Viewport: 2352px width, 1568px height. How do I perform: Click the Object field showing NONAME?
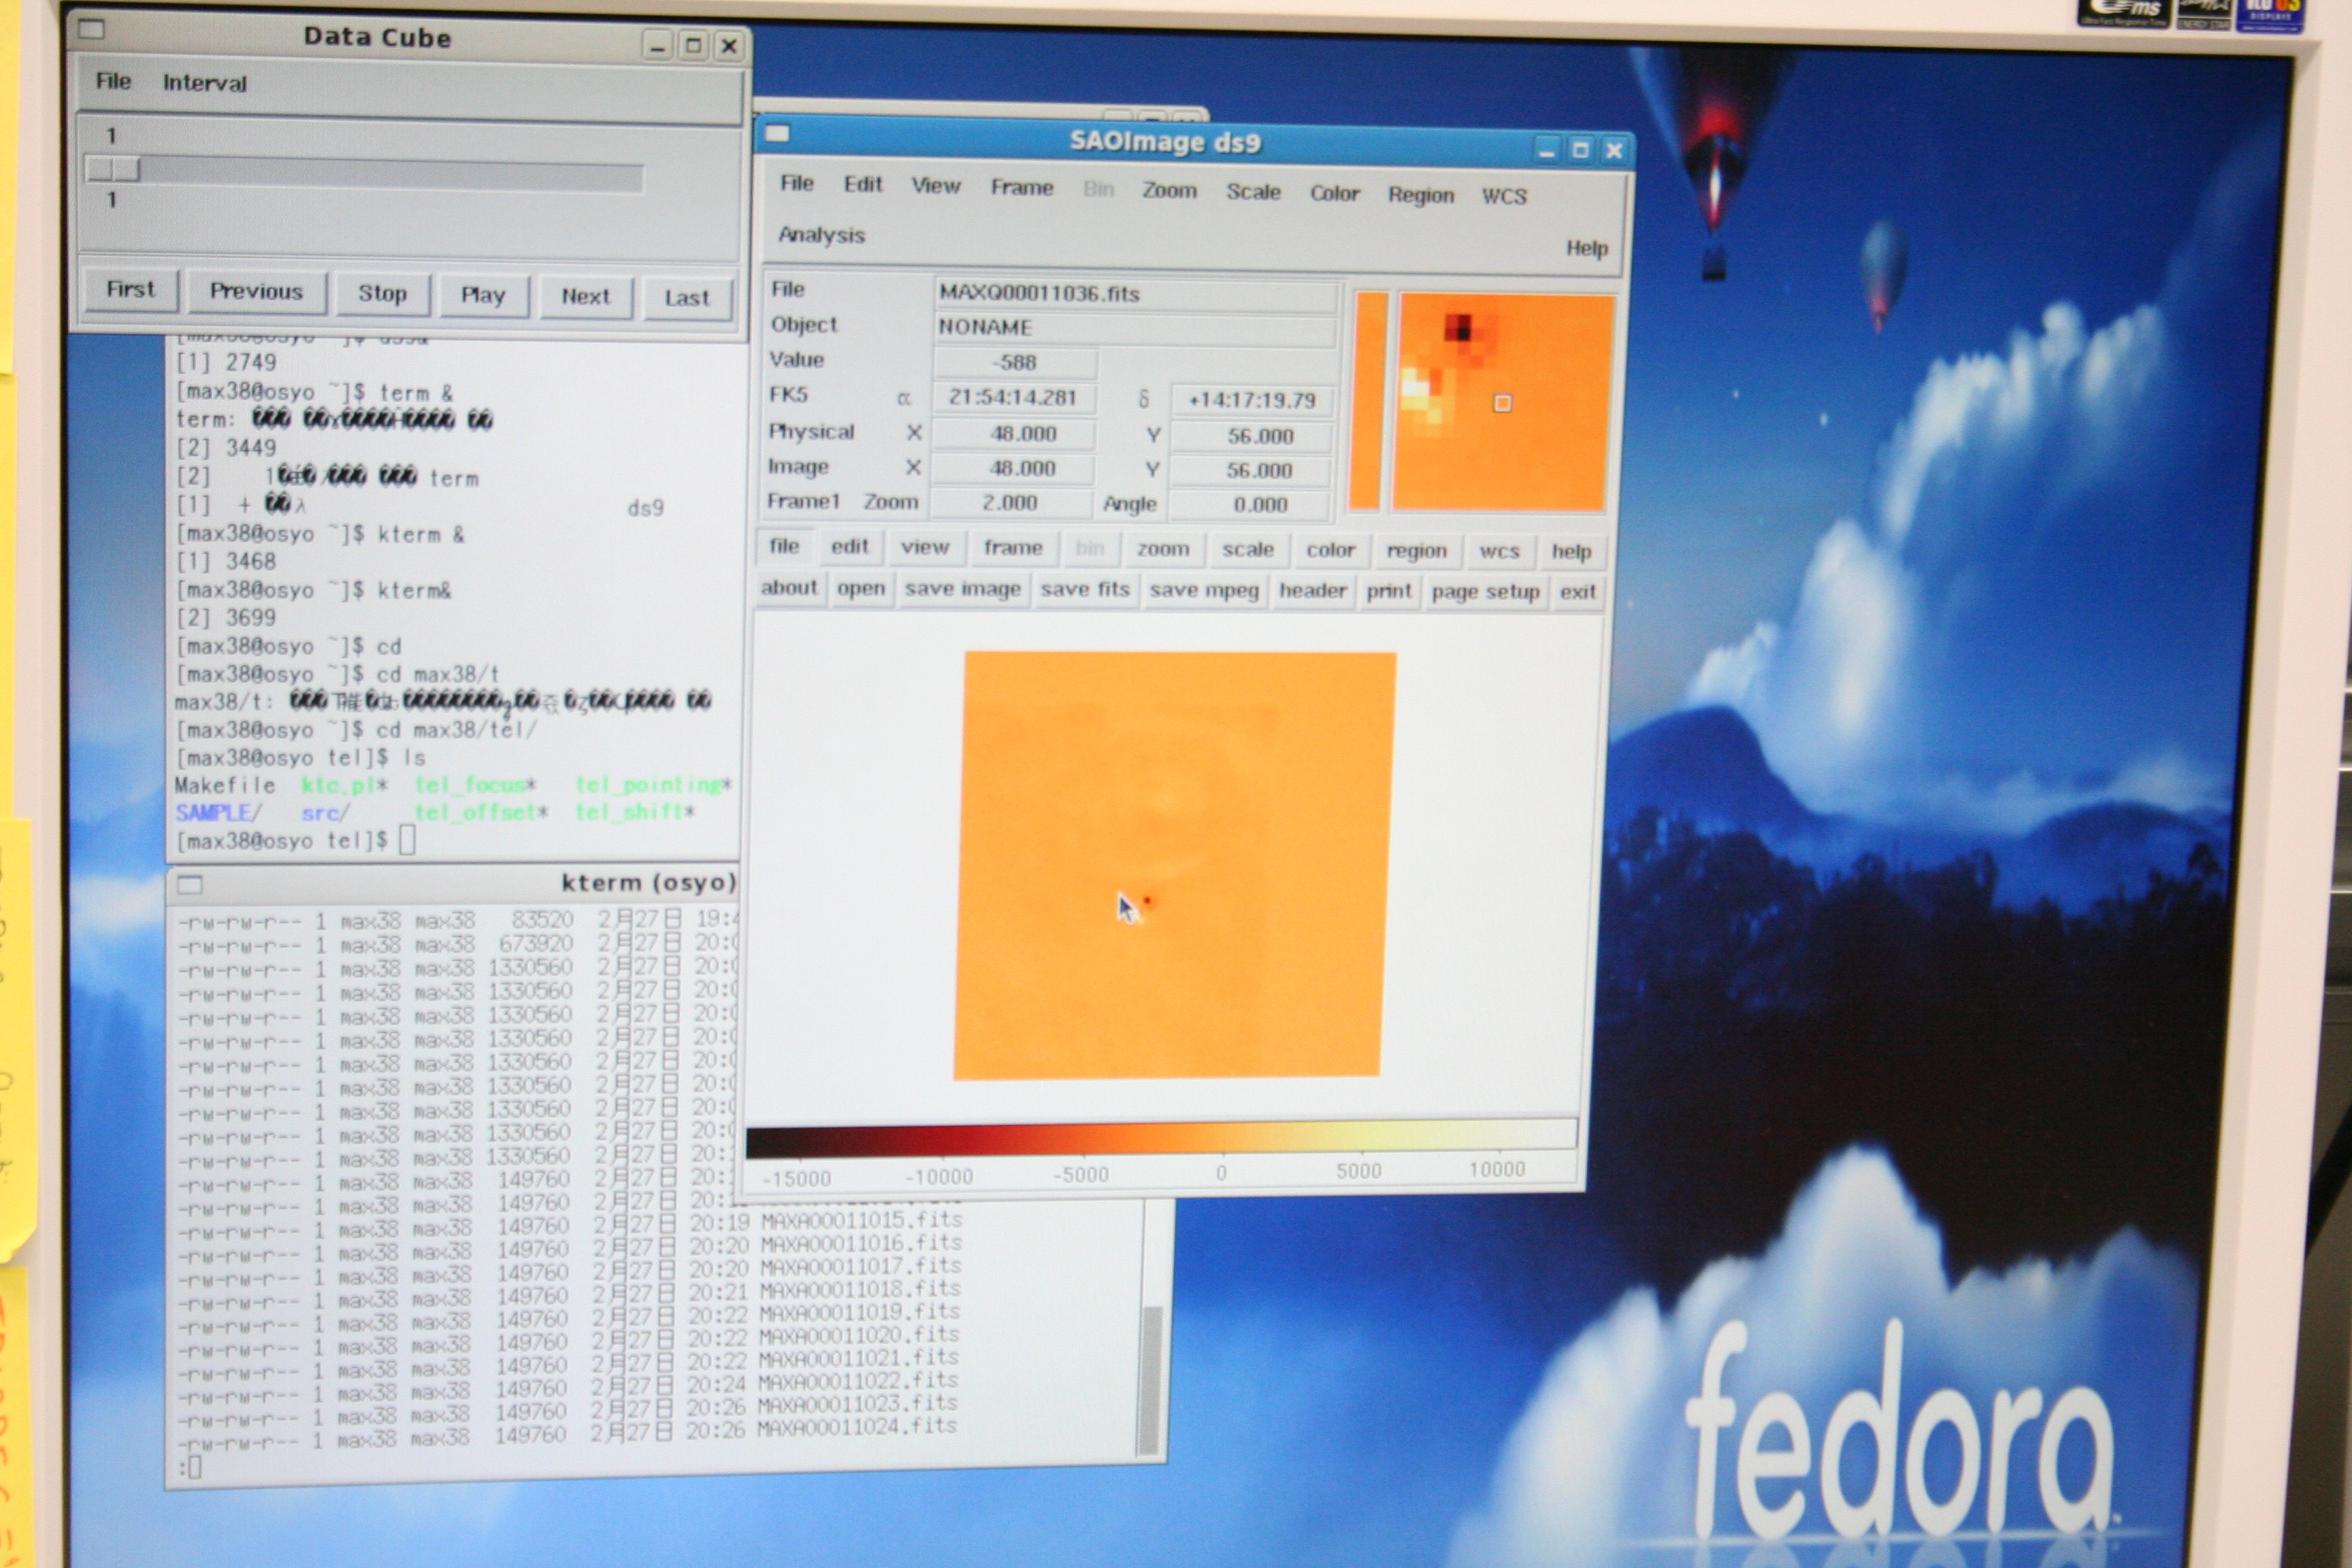[x=1134, y=328]
